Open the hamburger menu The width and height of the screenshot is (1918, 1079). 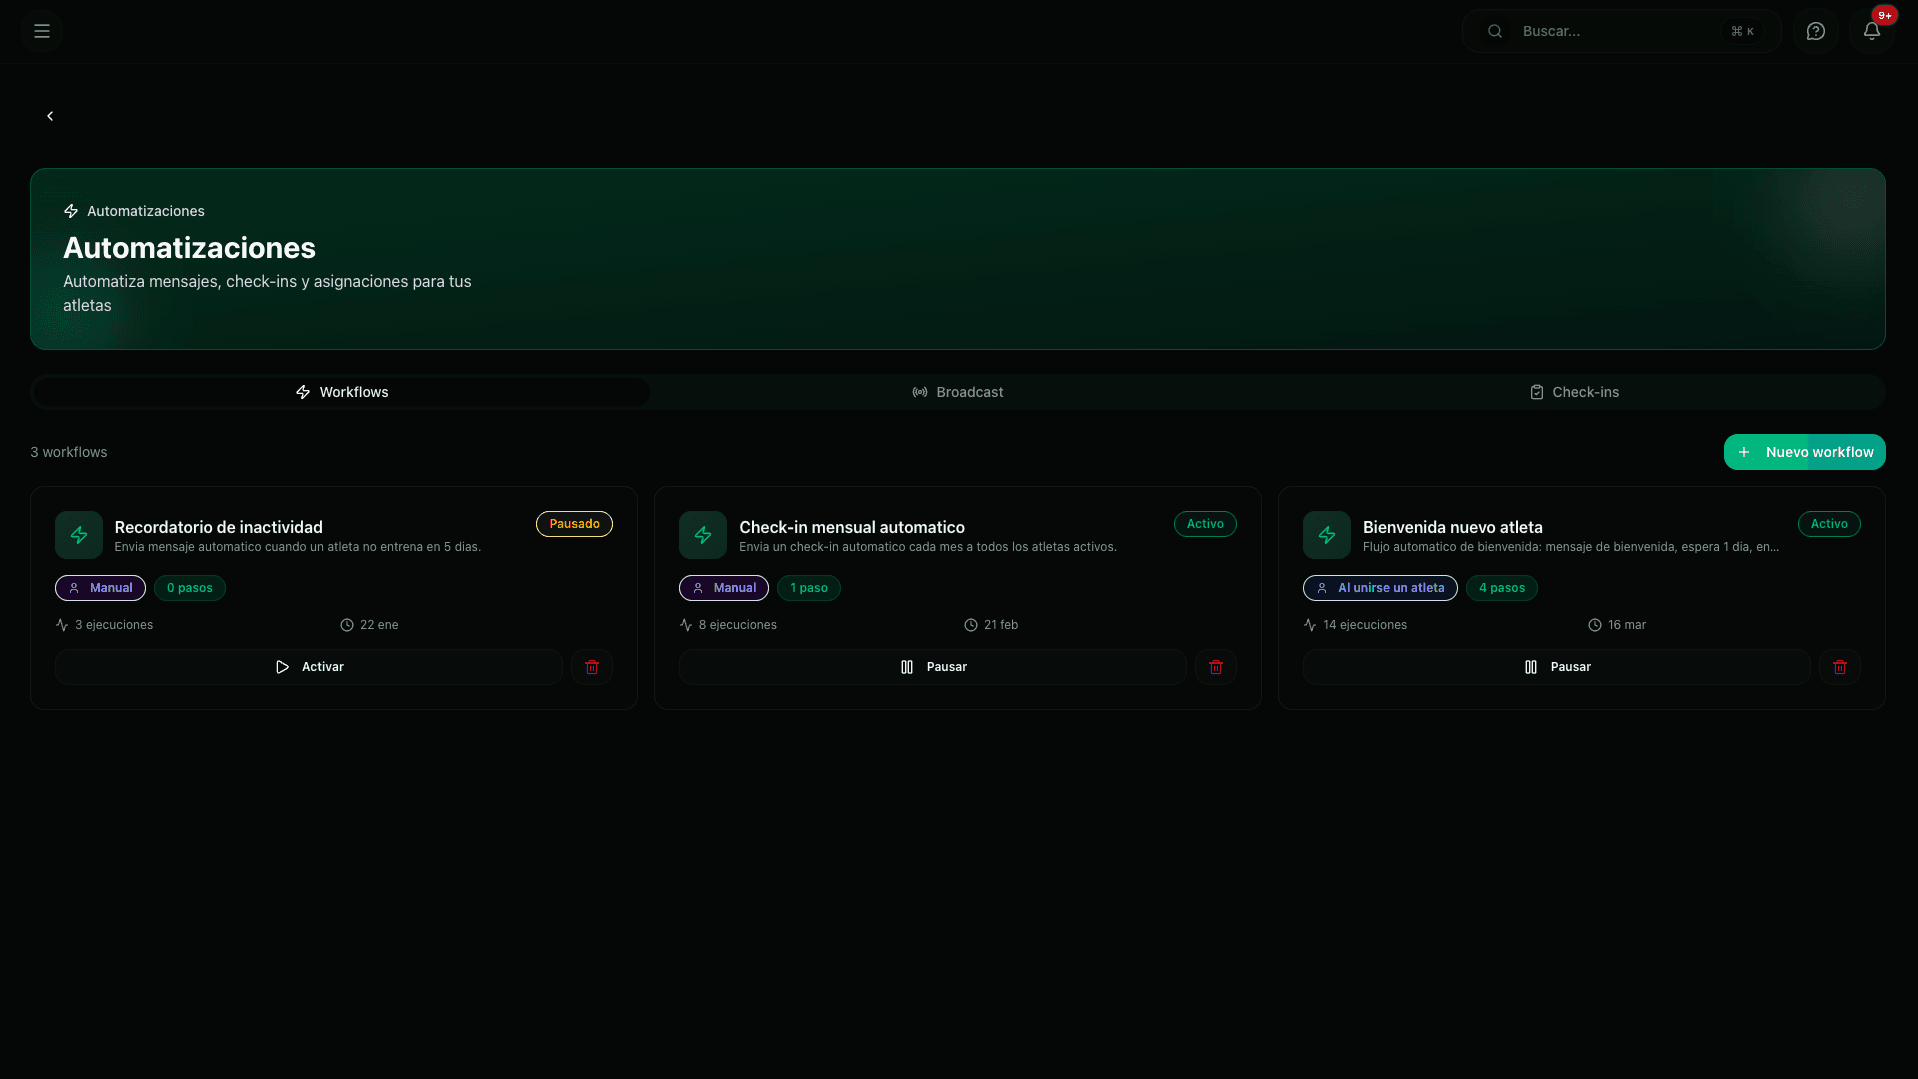coord(41,31)
